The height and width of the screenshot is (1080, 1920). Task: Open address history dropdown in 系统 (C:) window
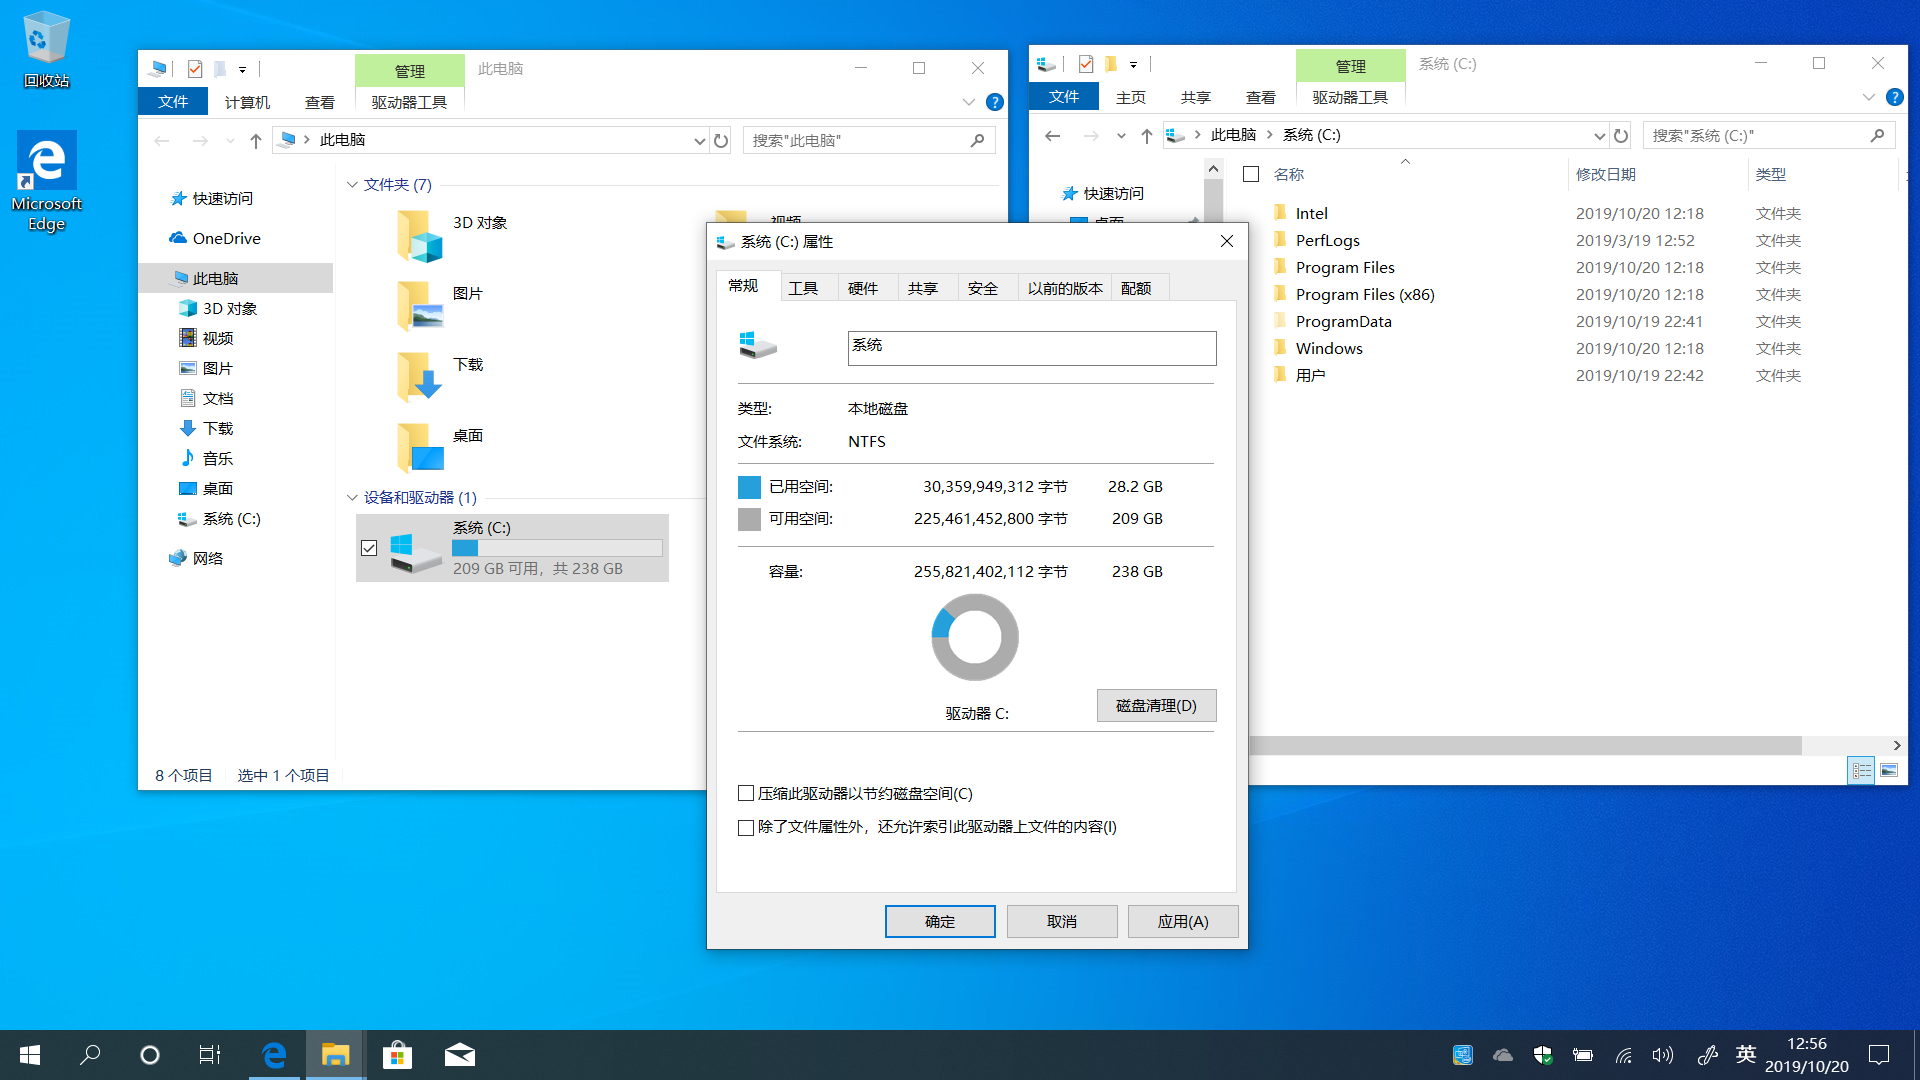(x=1599, y=136)
